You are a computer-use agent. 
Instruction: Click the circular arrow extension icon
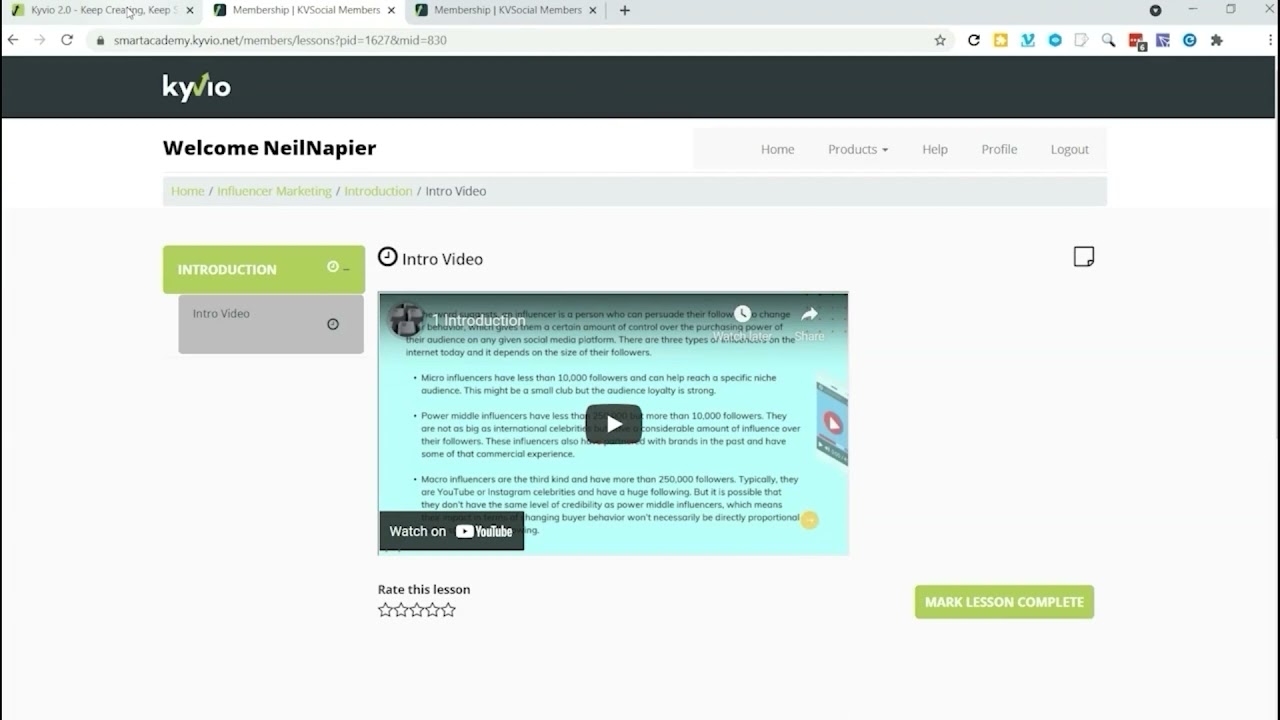pos(974,40)
